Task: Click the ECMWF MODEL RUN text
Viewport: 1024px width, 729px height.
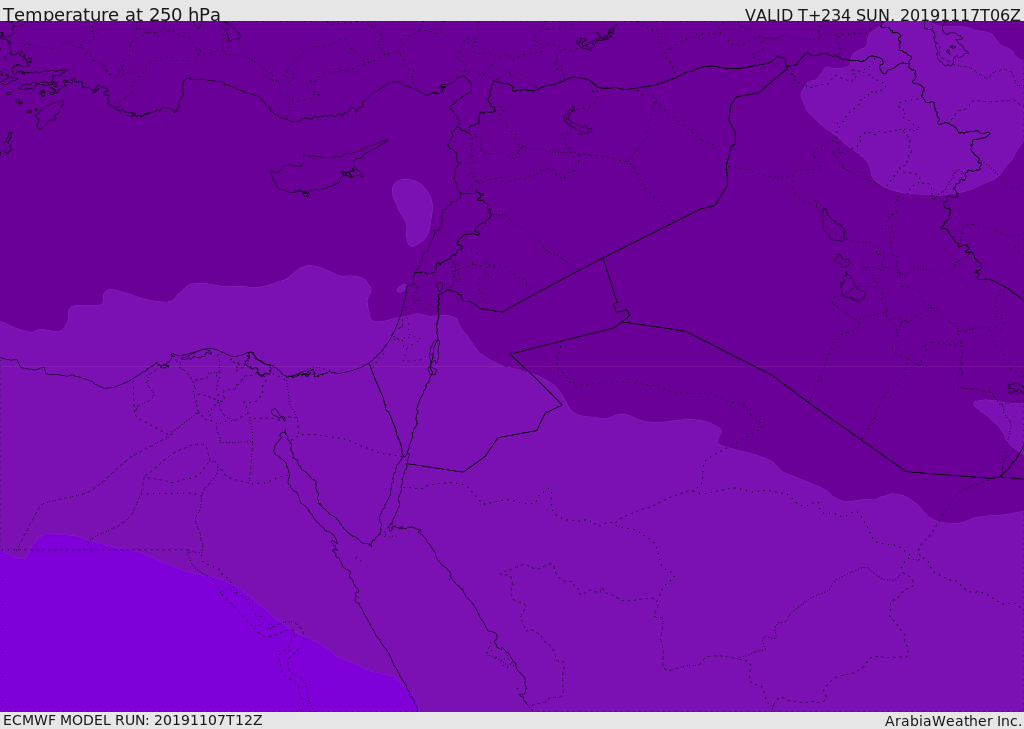Action: 132,720
